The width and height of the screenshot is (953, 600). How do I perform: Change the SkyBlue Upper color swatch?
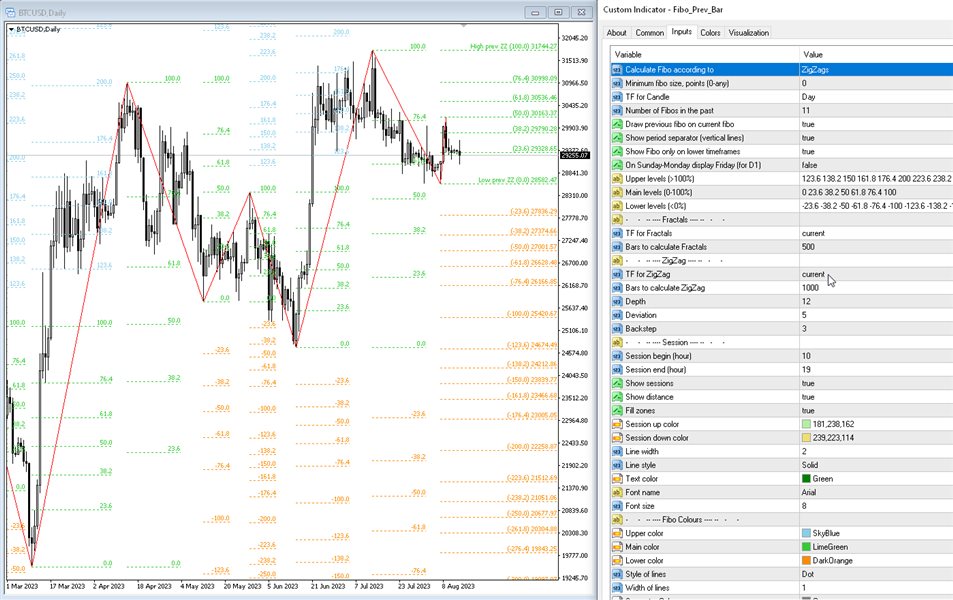coord(806,533)
